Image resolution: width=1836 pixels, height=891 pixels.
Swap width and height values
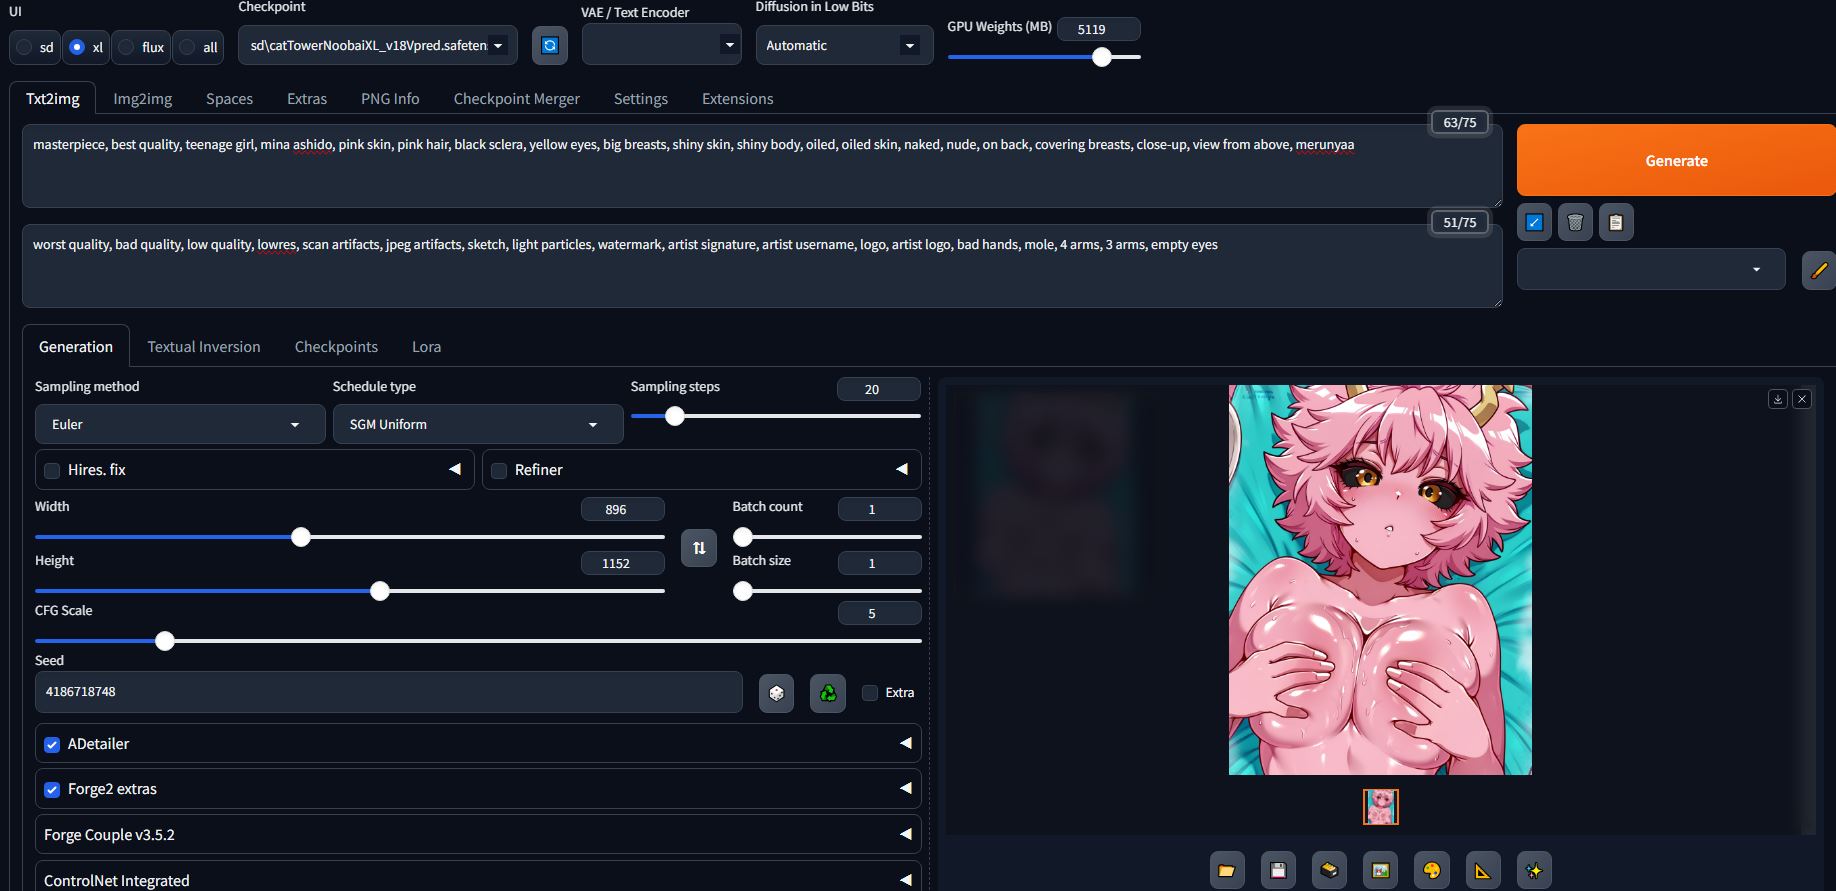click(699, 548)
